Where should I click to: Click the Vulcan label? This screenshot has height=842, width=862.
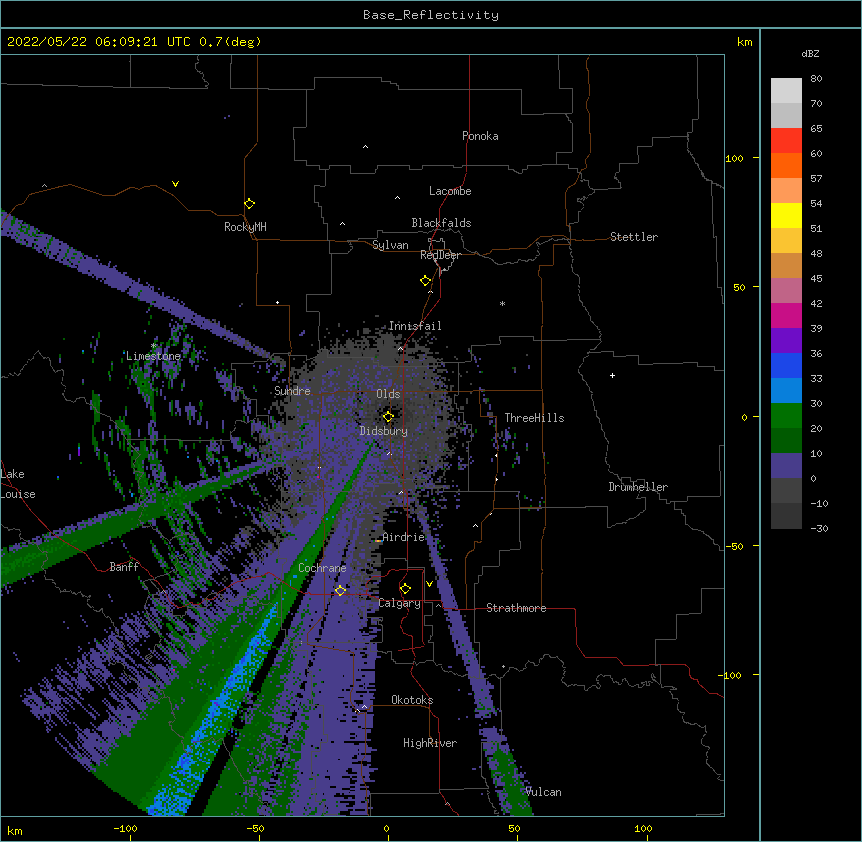544,792
